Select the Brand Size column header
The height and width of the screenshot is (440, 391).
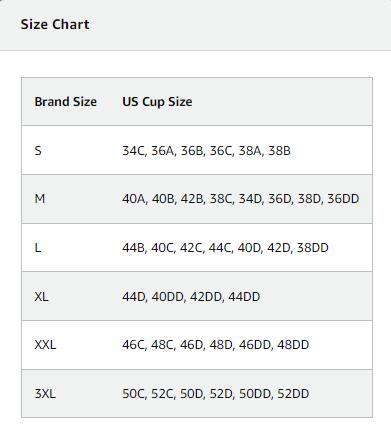click(66, 102)
